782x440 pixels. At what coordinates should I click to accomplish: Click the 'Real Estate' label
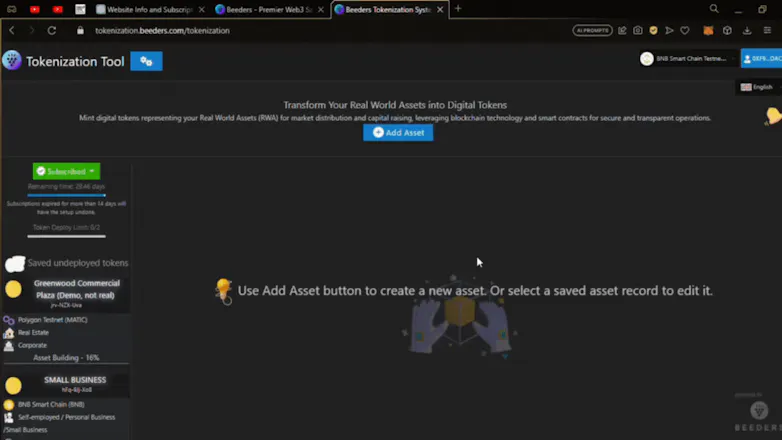tap(33, 333)
